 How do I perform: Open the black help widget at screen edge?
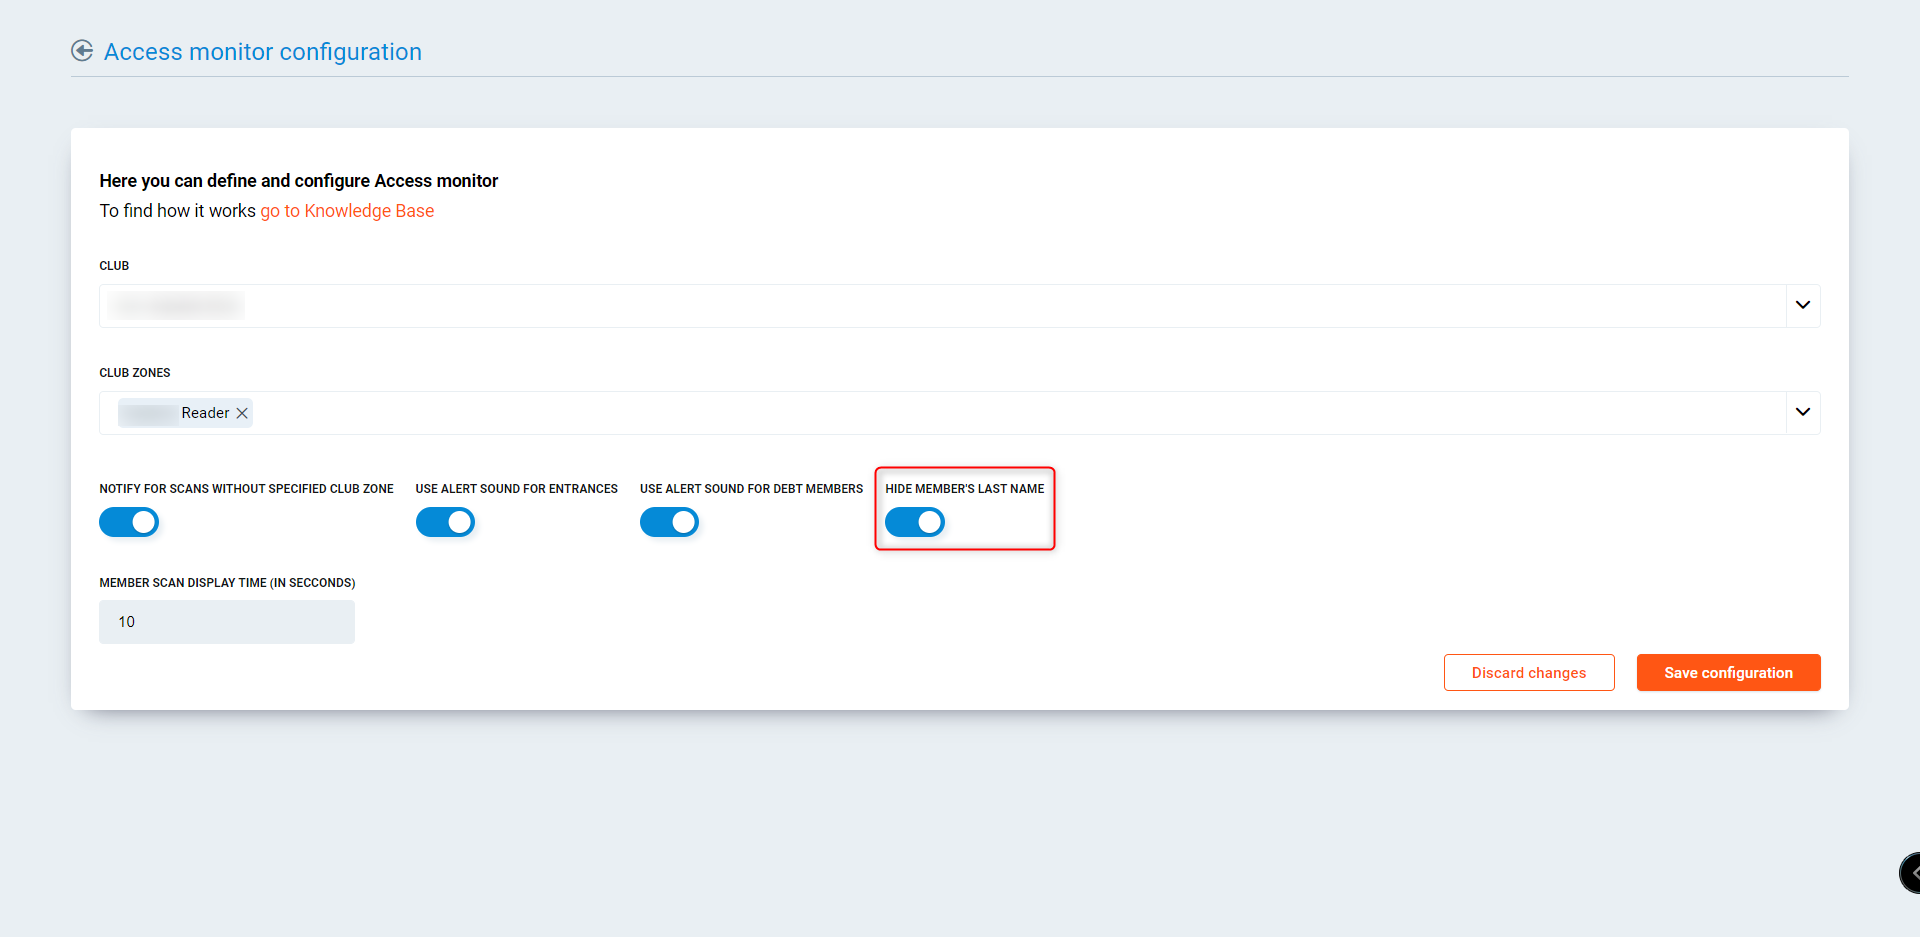(x=1909, y=872)
